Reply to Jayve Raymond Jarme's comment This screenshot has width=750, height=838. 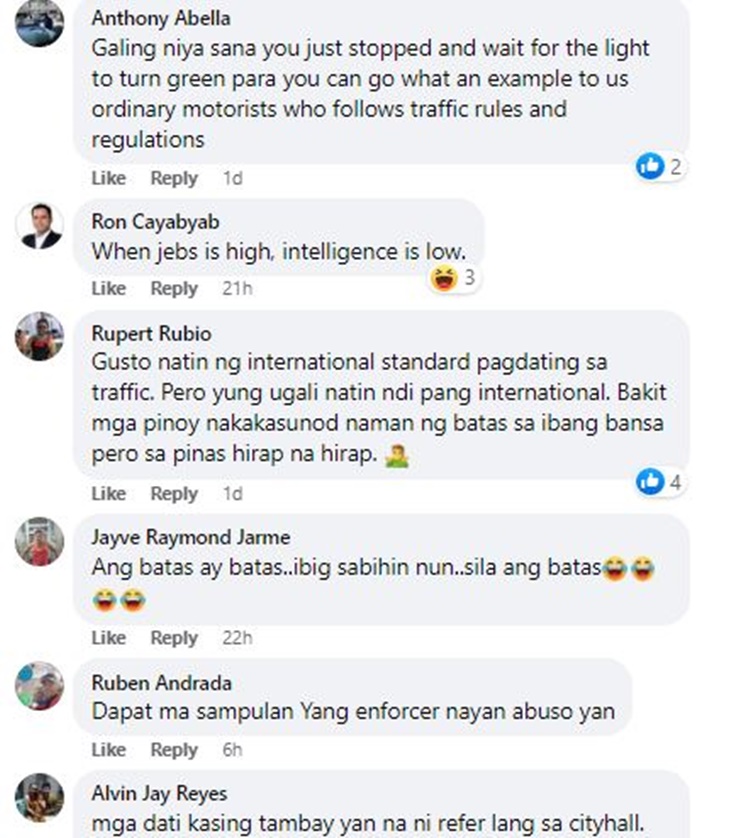click(x=174, y=638)
